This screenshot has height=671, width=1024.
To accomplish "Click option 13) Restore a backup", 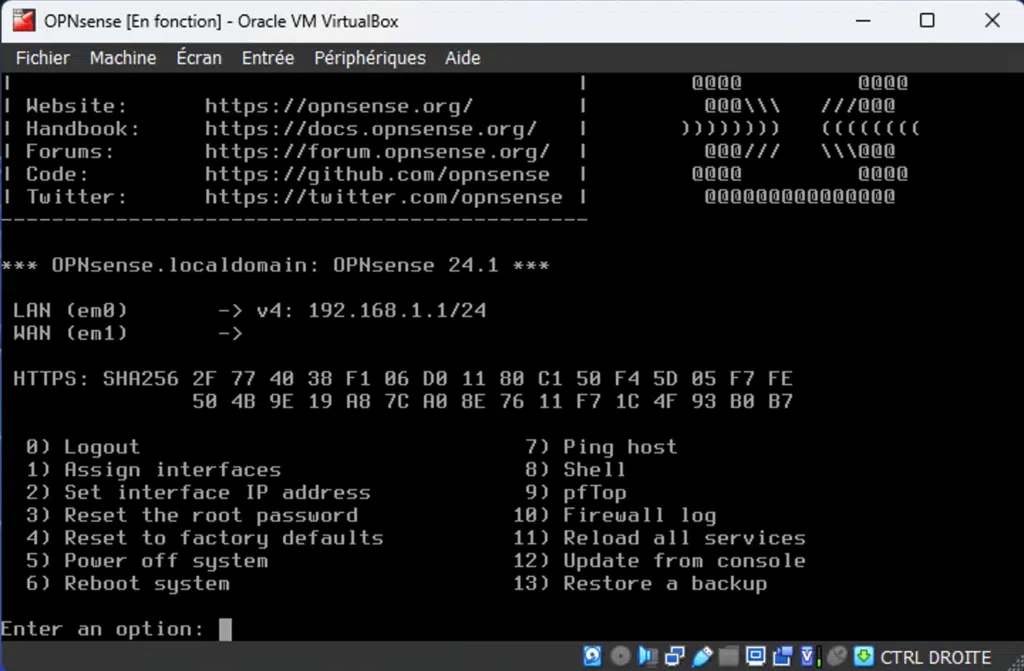I will 640,584.
